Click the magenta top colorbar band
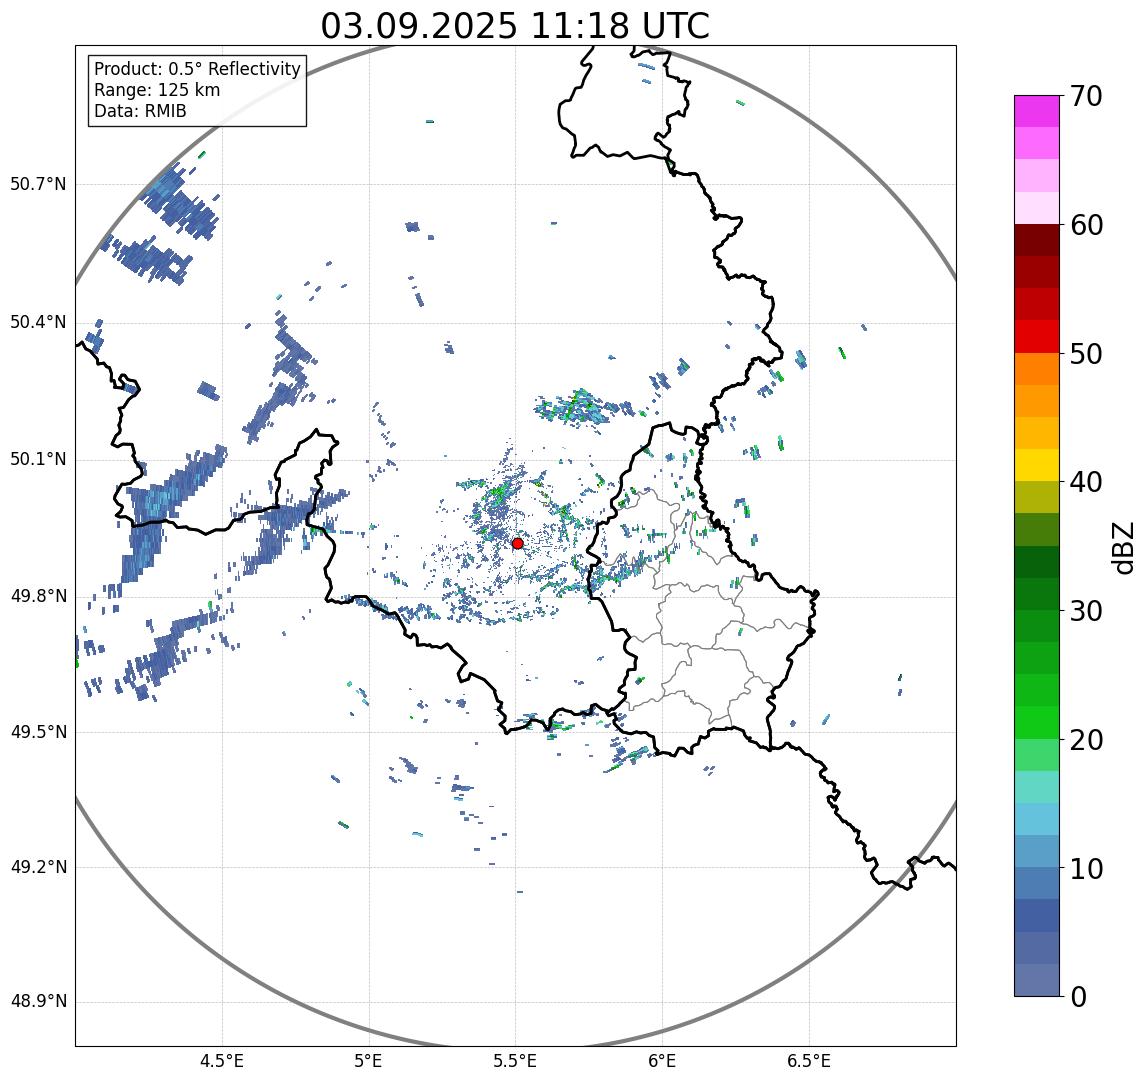Image resolution: width=1148 pixels, height=1081 pixels. point(1037,111)
